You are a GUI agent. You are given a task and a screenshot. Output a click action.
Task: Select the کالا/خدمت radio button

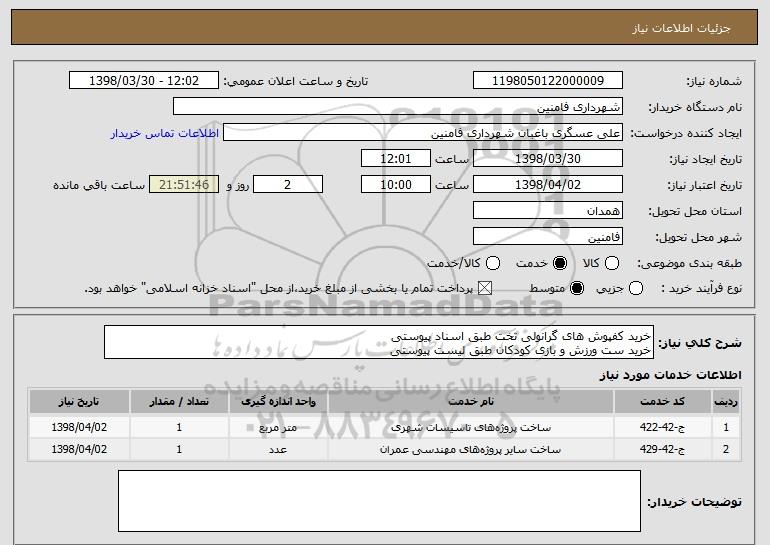493,263
